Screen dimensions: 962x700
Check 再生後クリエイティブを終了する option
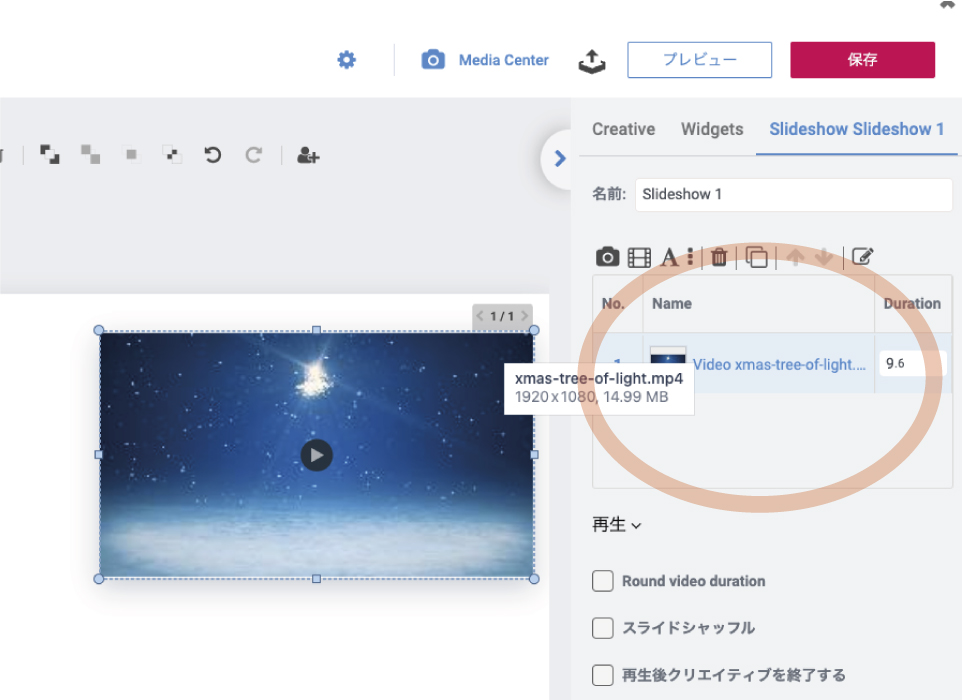(603, 675)
